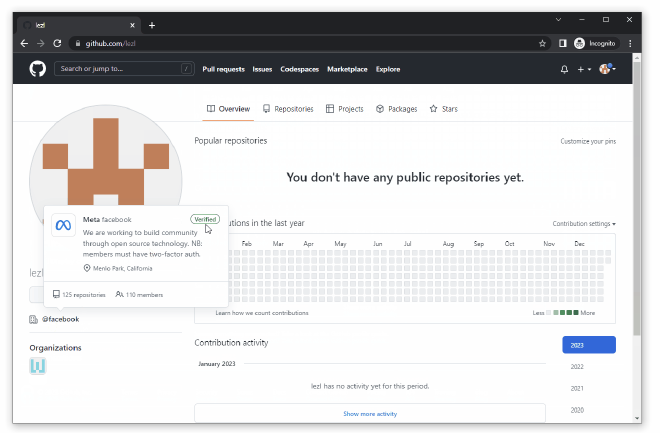Expand the Contribution settings dropdown
Viewport: 660px width, 433px height.
point(584,224)
